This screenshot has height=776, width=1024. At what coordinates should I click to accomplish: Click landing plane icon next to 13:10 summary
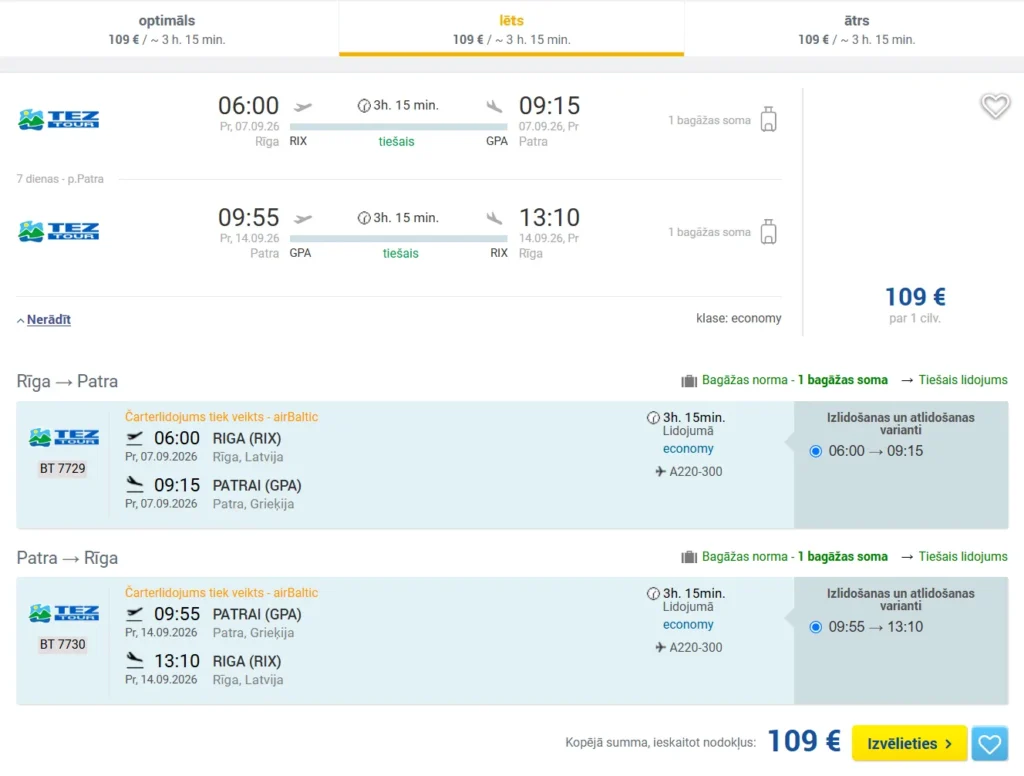(x=494, y=218)
